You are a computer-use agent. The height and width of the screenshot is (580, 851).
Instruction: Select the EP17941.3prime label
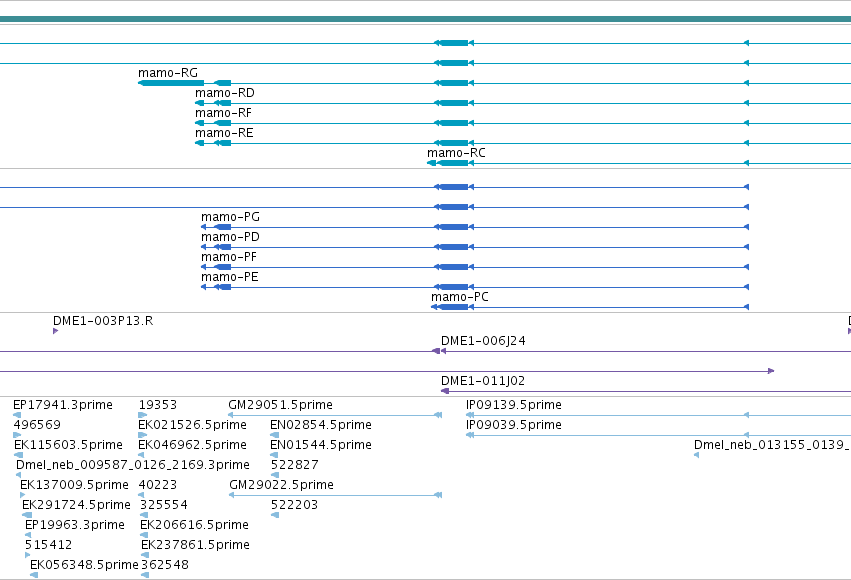(63, 405)
